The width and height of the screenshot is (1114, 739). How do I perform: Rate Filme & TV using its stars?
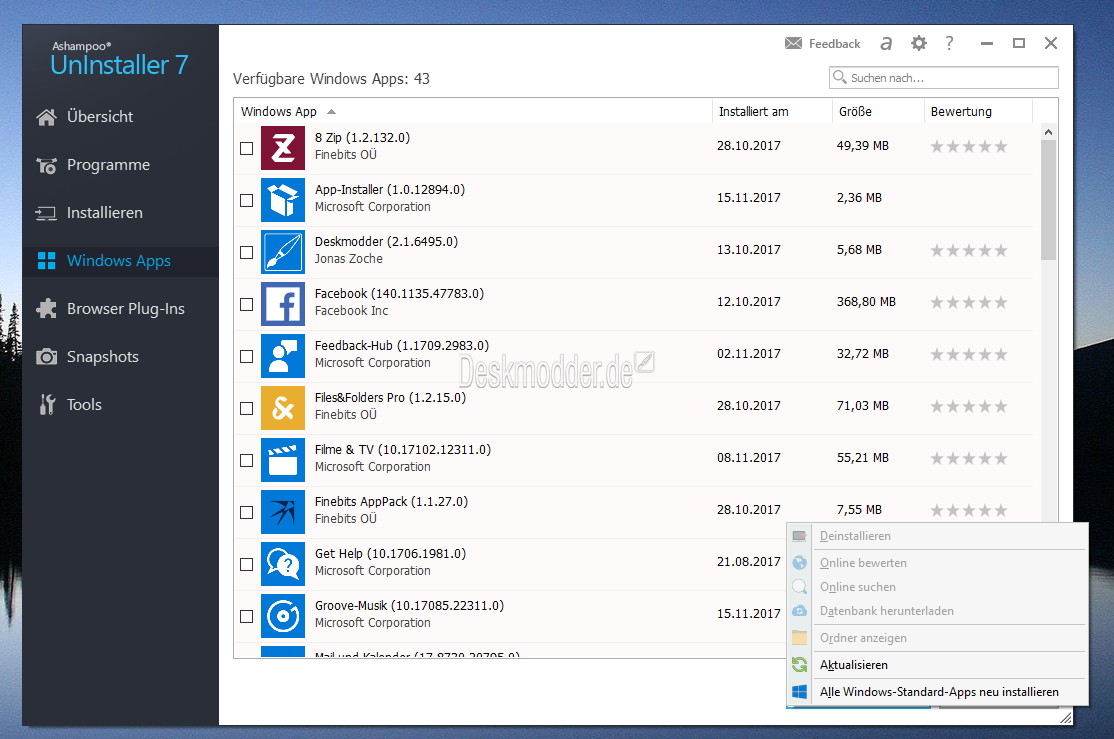click(969, 458)
